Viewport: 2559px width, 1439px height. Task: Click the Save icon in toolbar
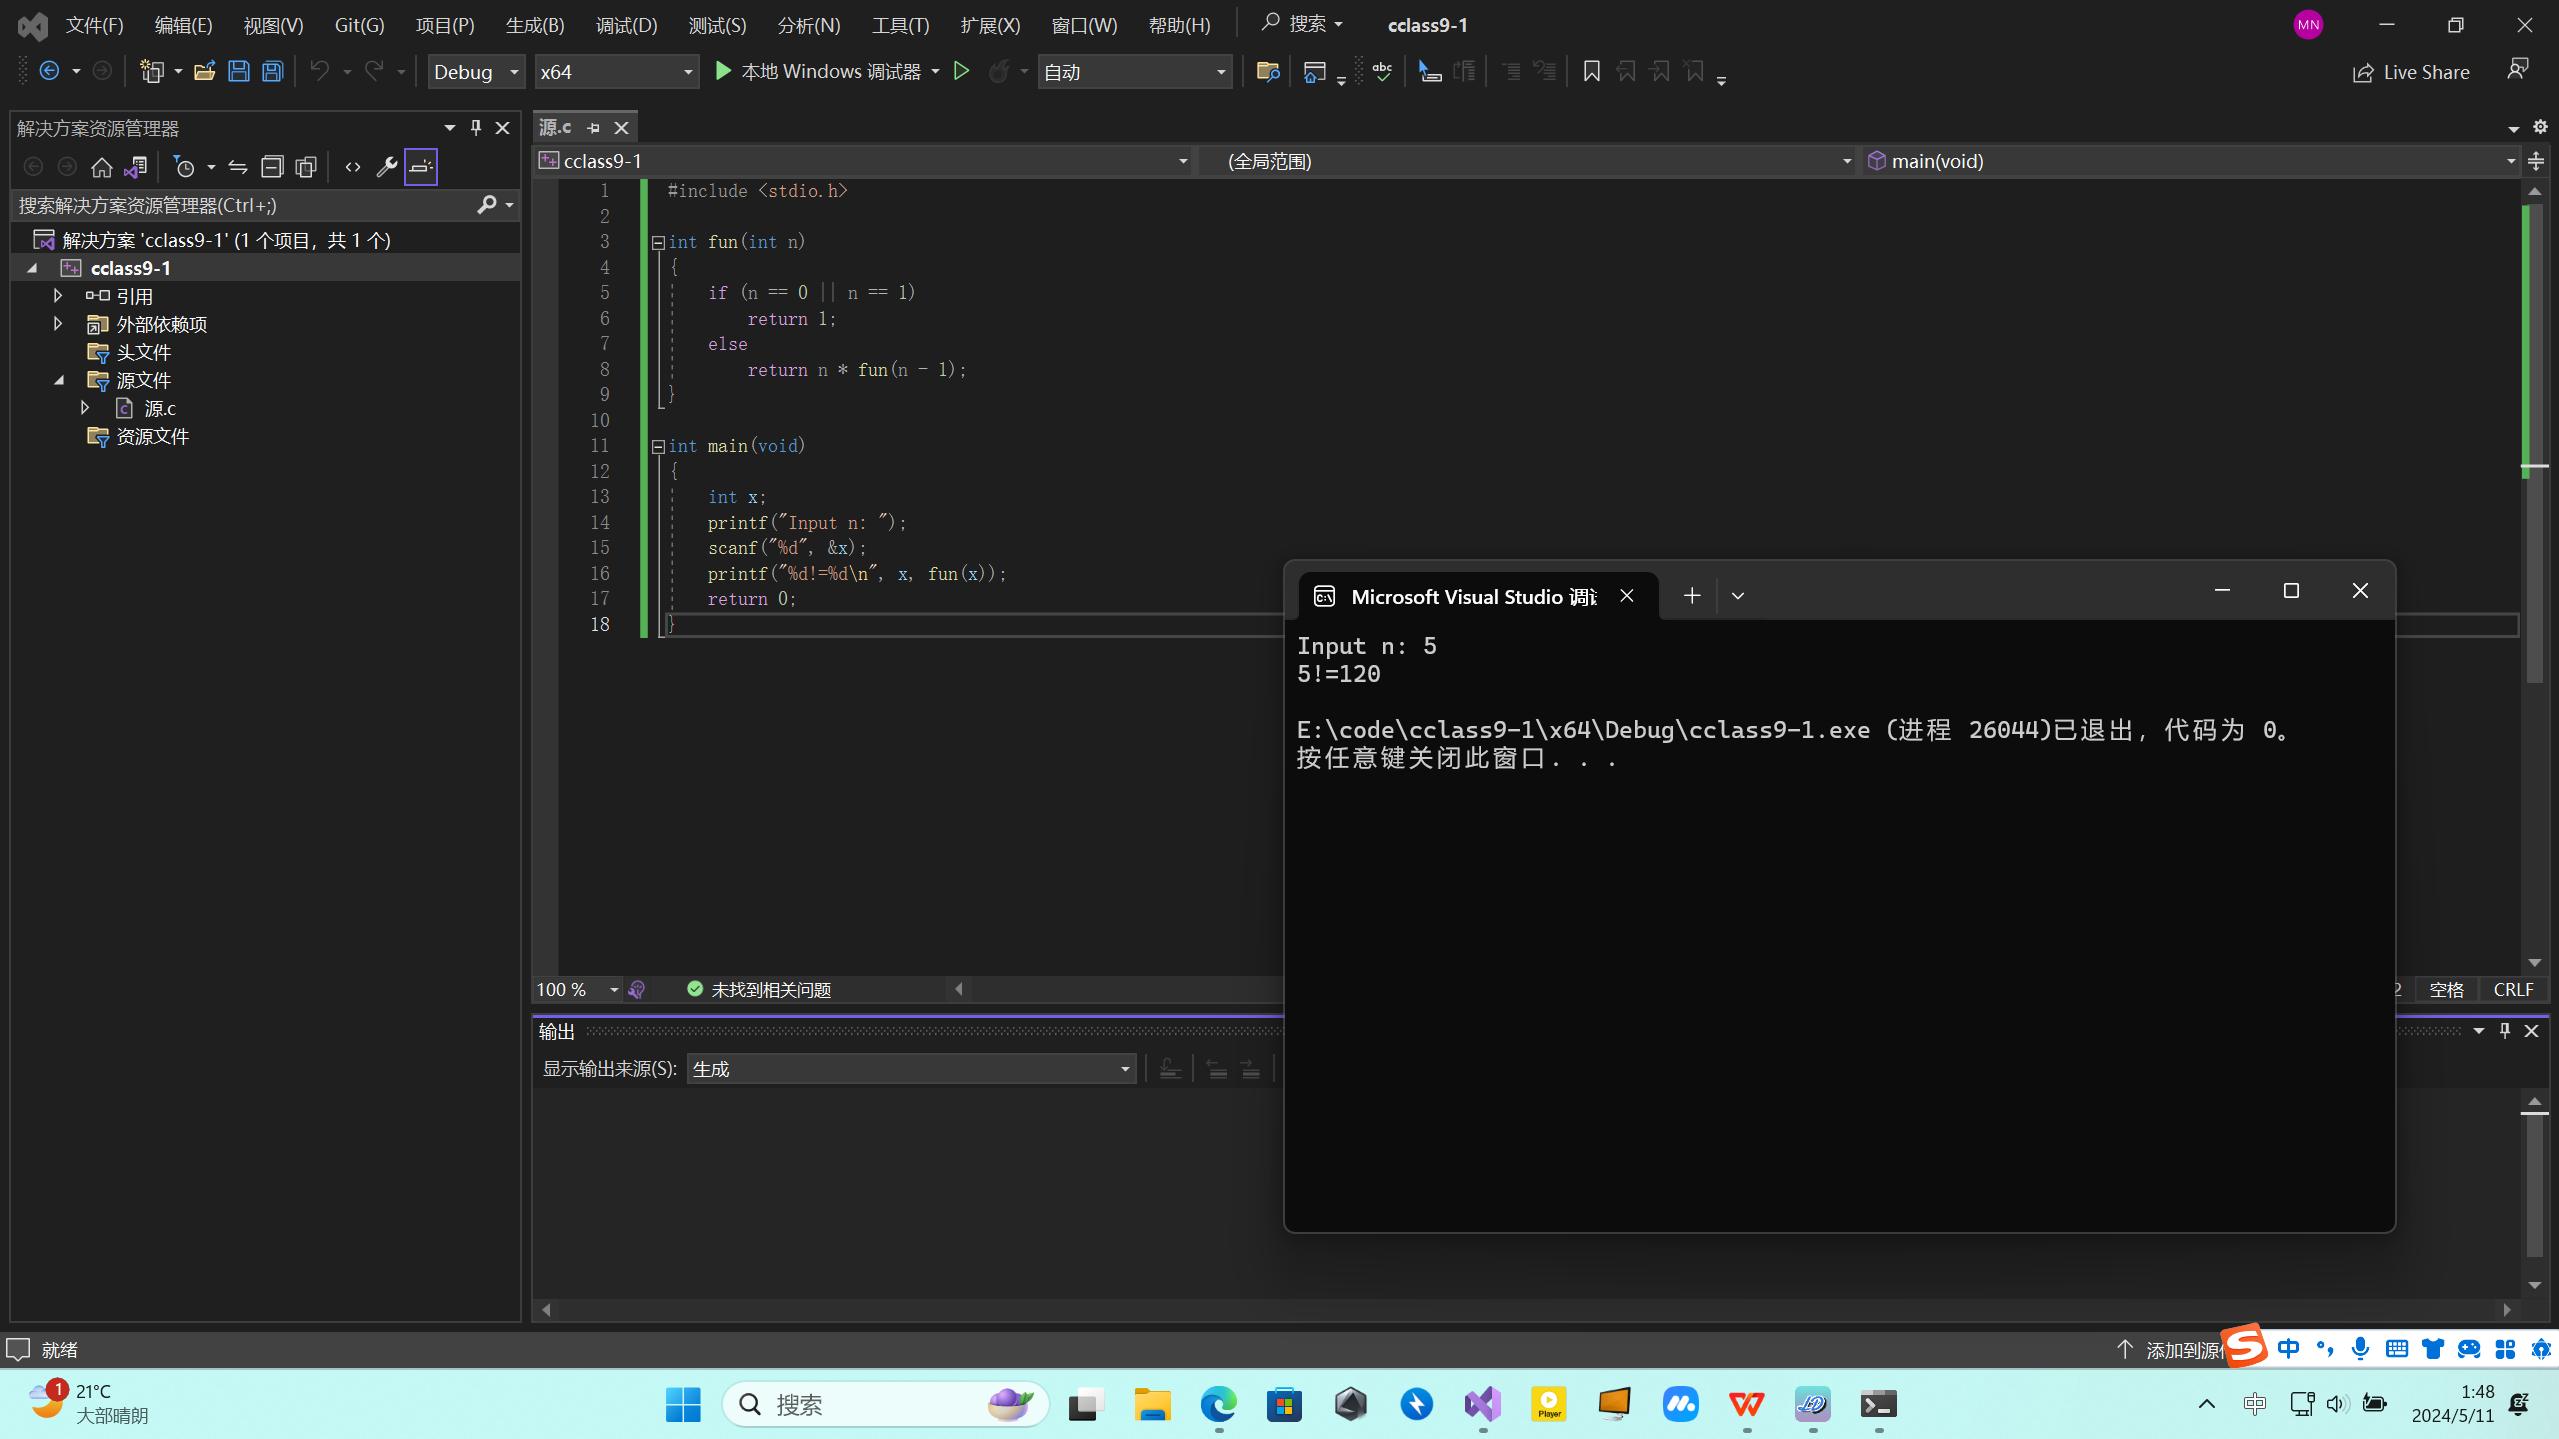click(239, 71)
